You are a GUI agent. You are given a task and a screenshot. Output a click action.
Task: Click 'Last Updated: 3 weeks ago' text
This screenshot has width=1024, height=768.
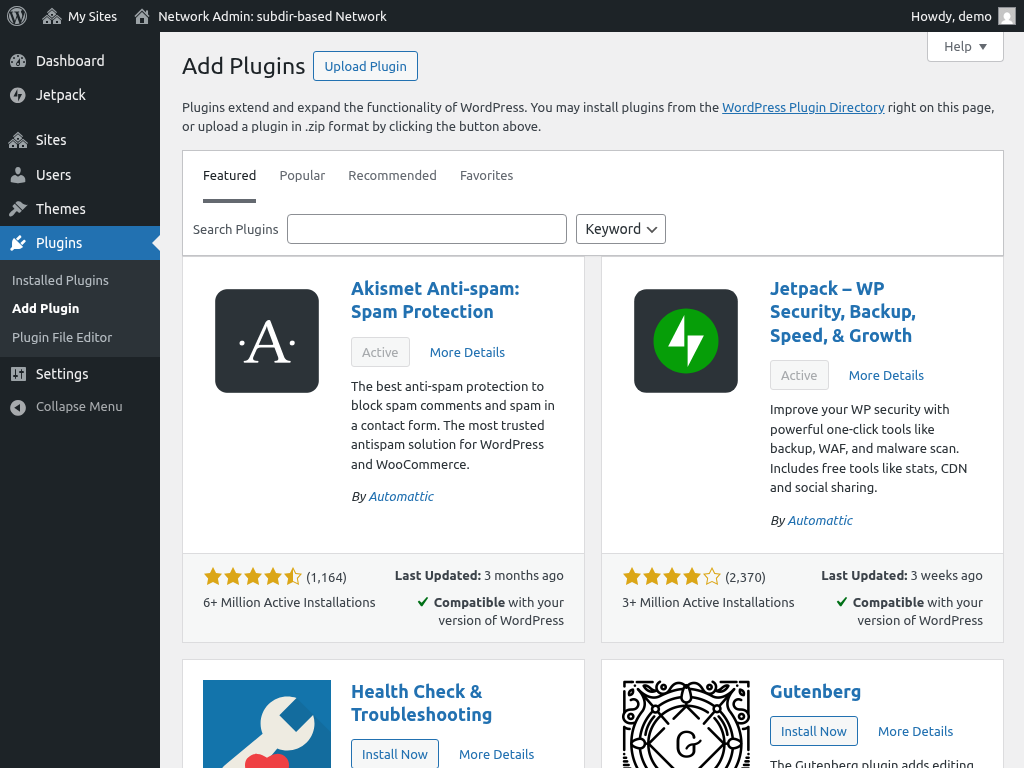[901, 575]
